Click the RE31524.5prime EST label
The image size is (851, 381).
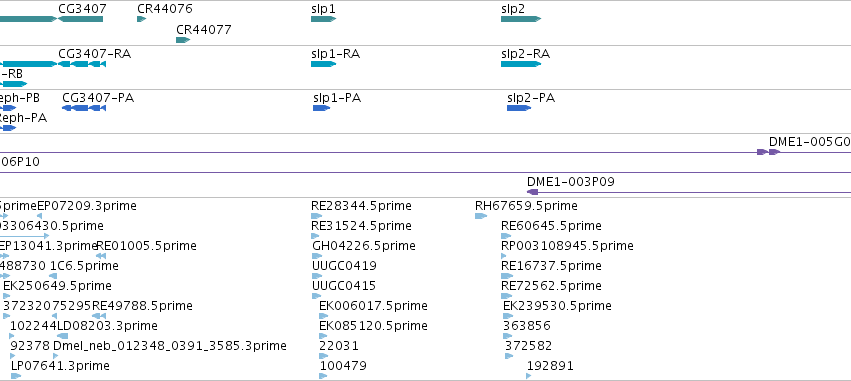(361, 226)
